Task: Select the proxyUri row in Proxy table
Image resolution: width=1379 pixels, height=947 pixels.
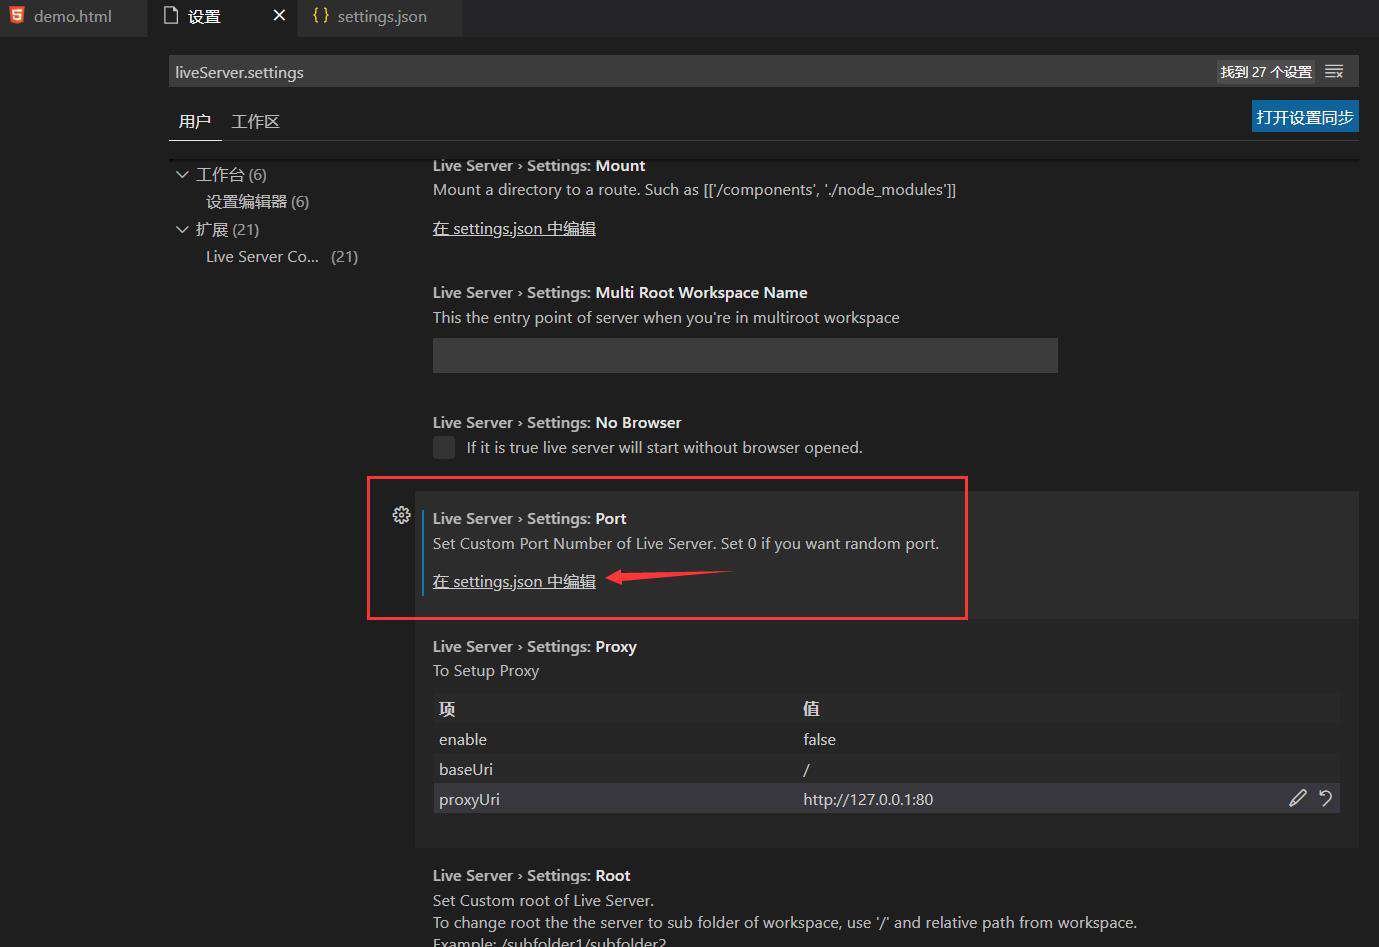Action: coord(886,798)
